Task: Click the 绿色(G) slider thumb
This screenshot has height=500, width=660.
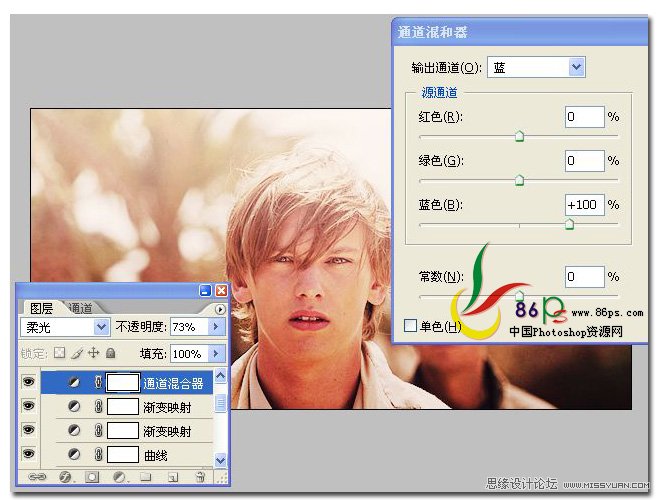Action: tap(519, 180)
